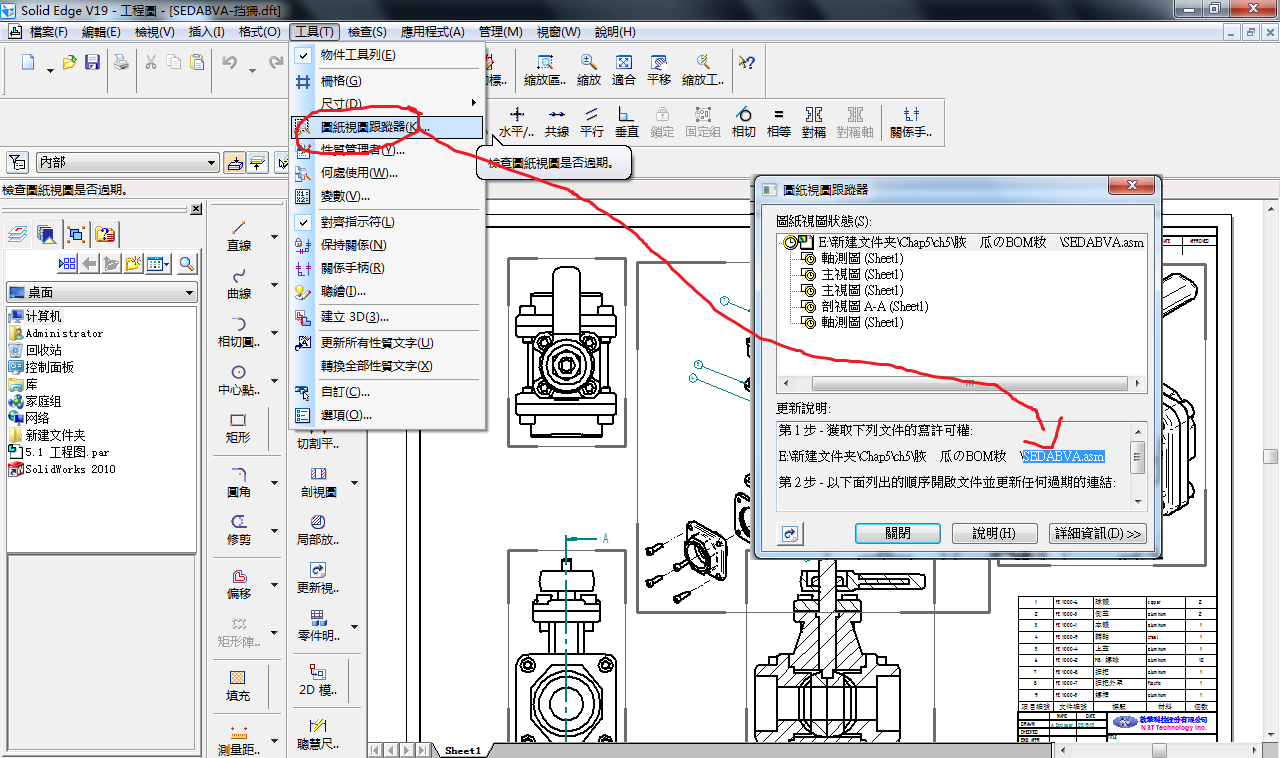Click the 縮放工 zoom tool icon

703,69
